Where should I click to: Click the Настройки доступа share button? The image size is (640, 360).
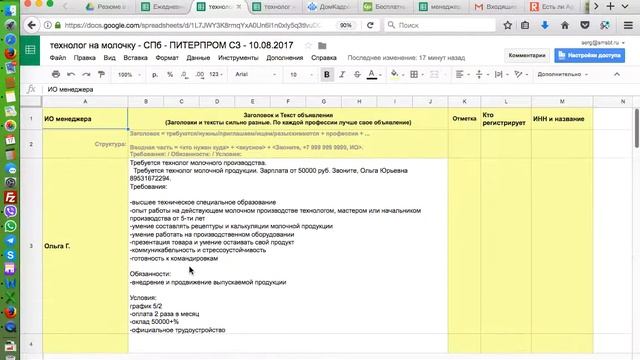coord(589,55)
